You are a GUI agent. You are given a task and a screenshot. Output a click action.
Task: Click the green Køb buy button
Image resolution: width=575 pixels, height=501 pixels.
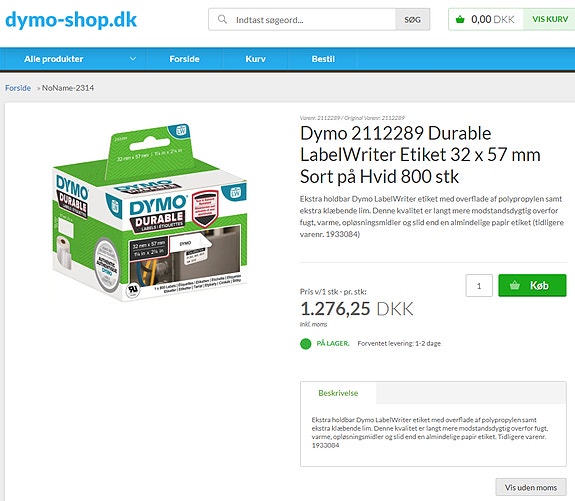532,285
